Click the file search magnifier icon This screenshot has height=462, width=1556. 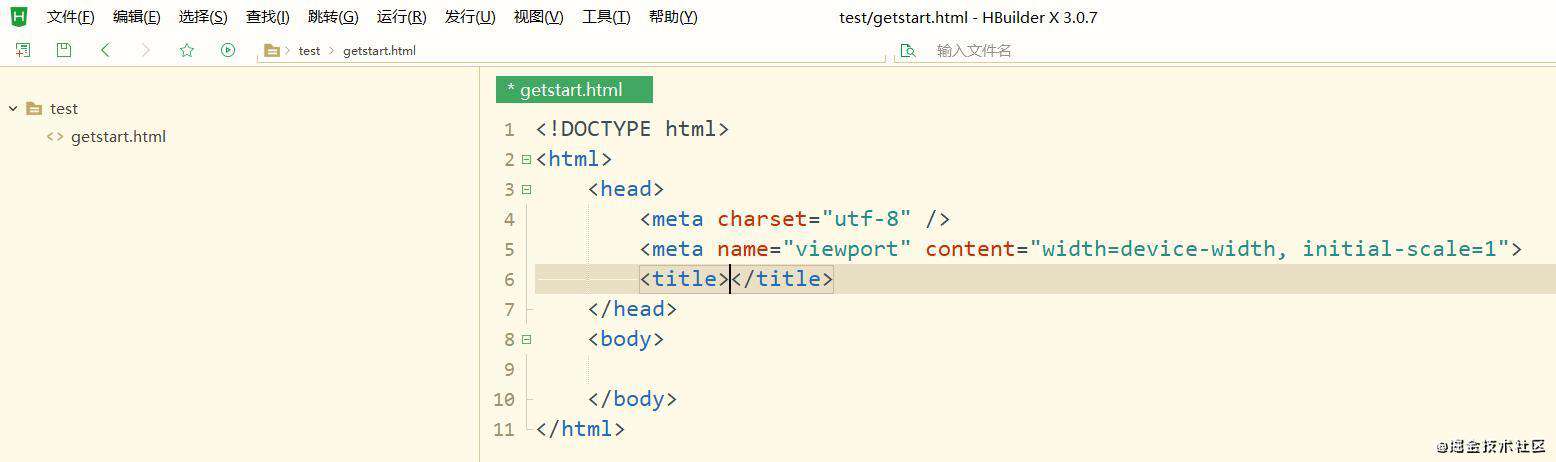[x=908, y=50]
